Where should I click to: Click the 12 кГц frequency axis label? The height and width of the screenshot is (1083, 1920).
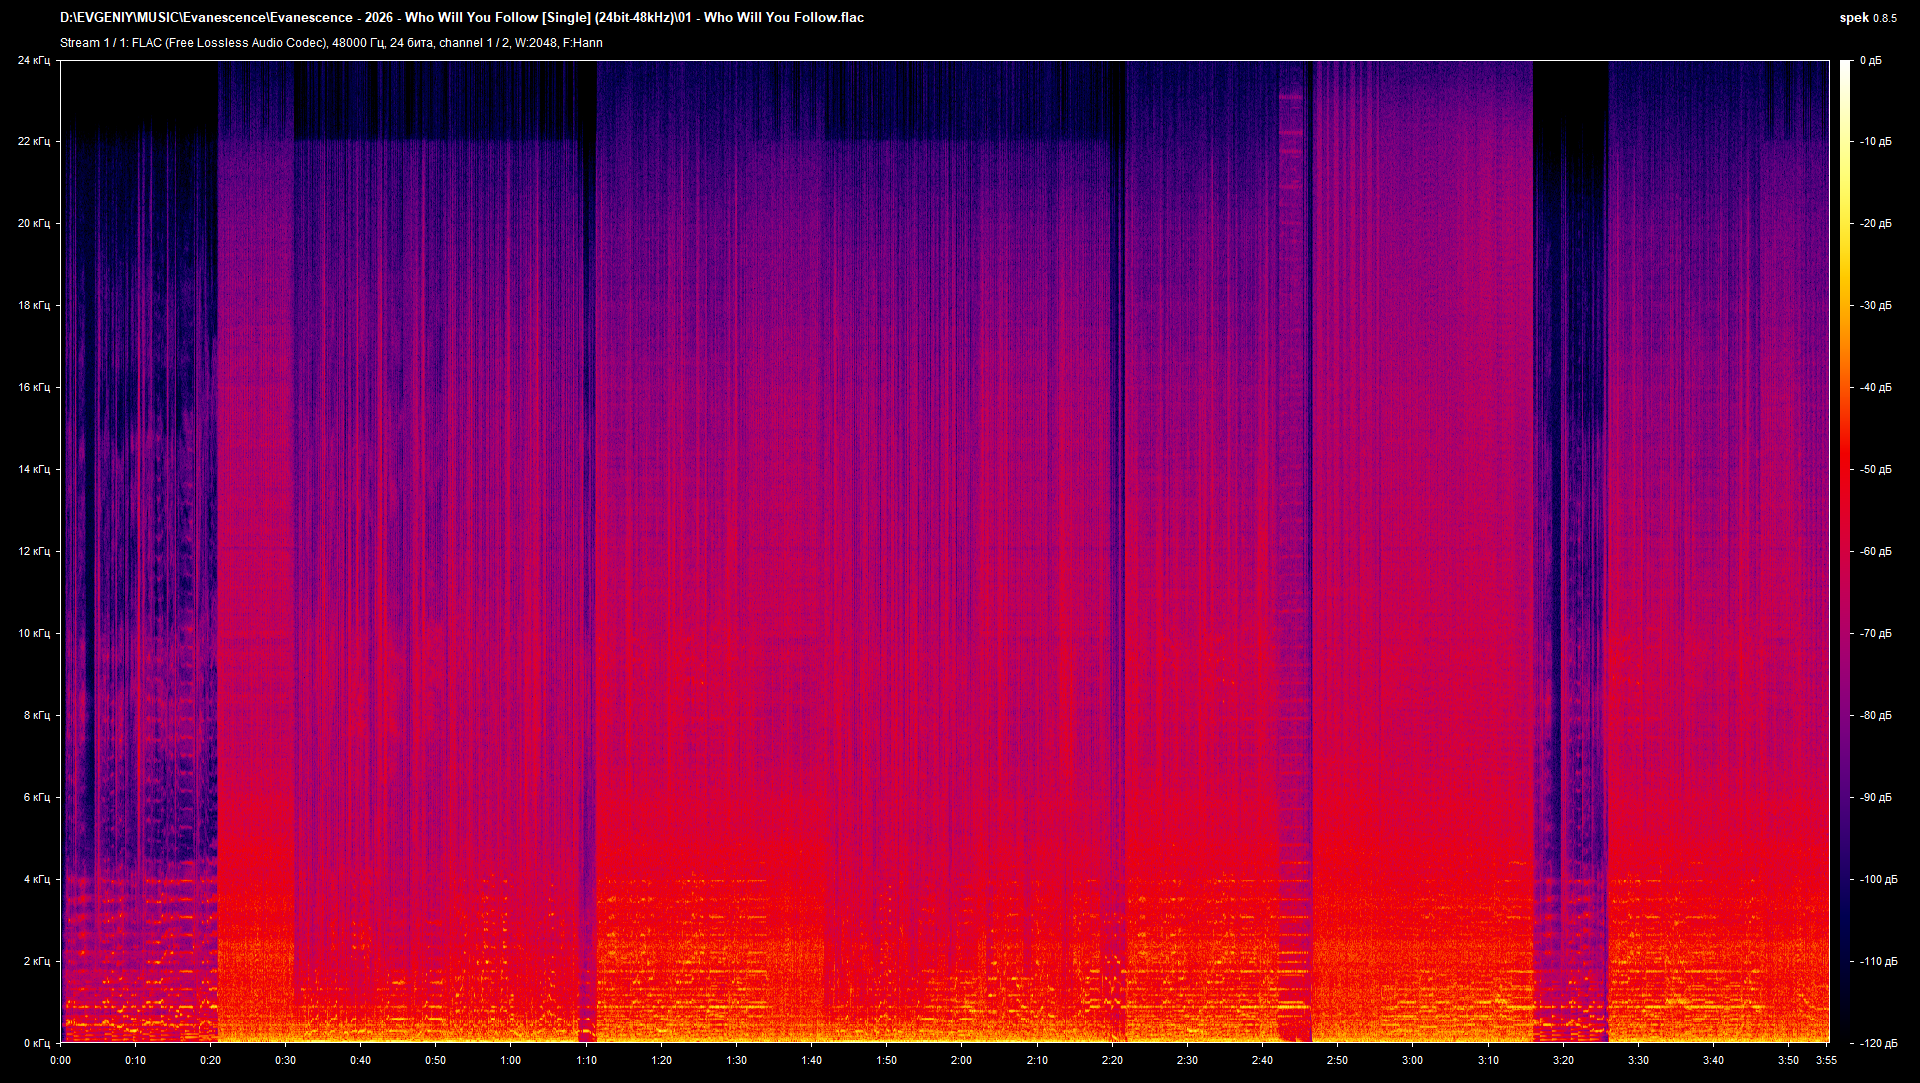33,551
